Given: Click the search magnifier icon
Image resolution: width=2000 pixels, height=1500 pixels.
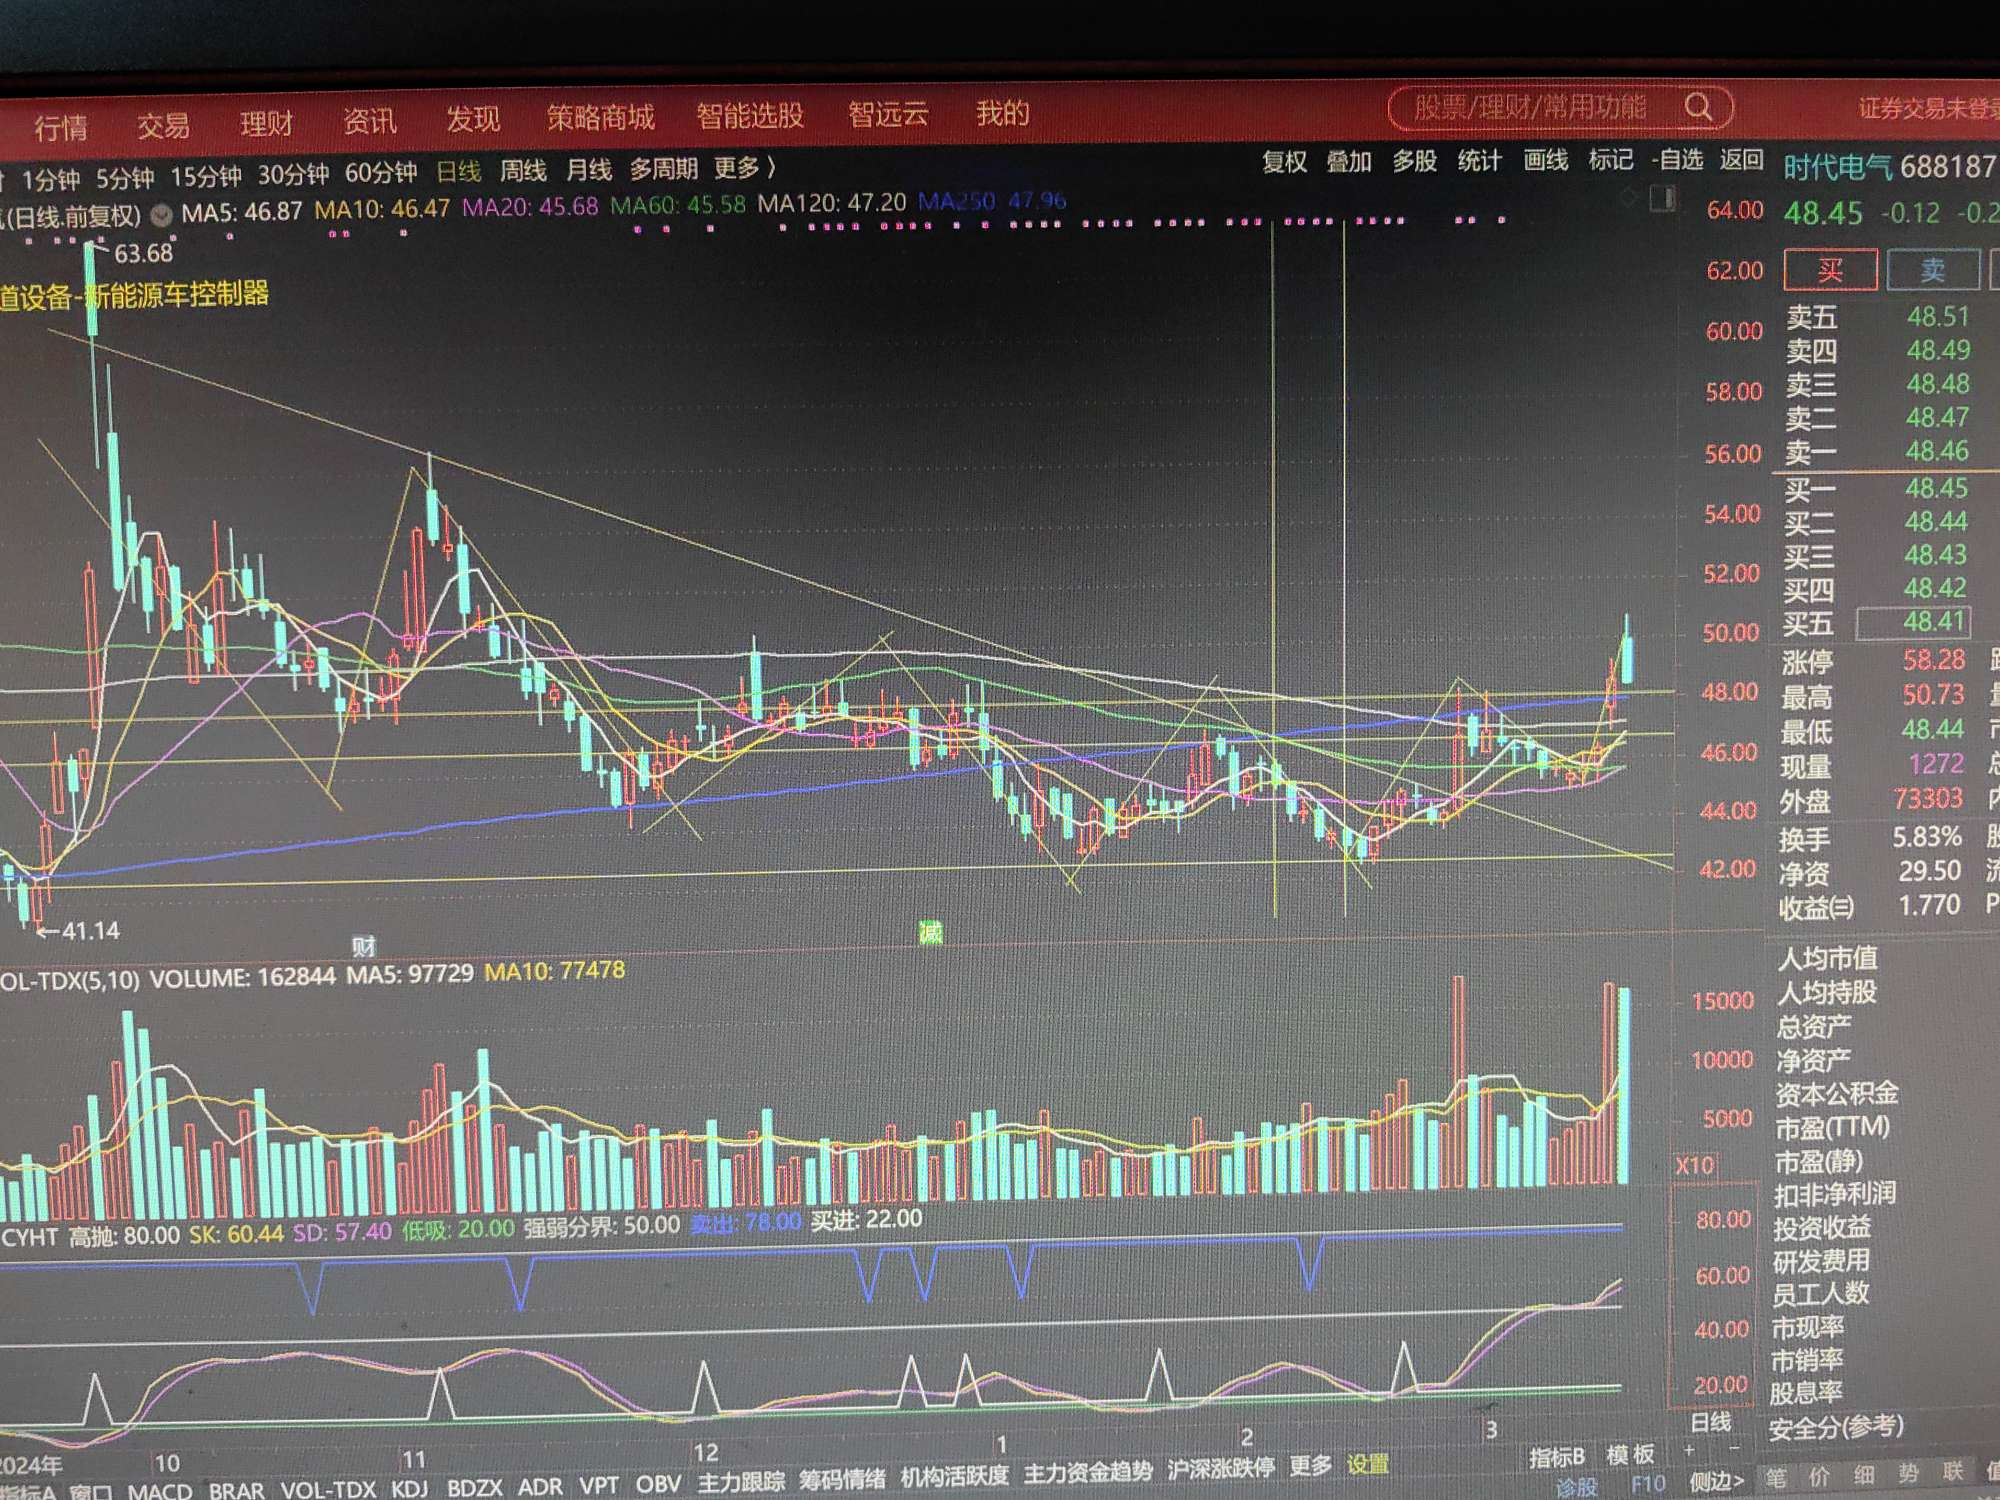Looking at the screenshot, I should coord(1698,107).
